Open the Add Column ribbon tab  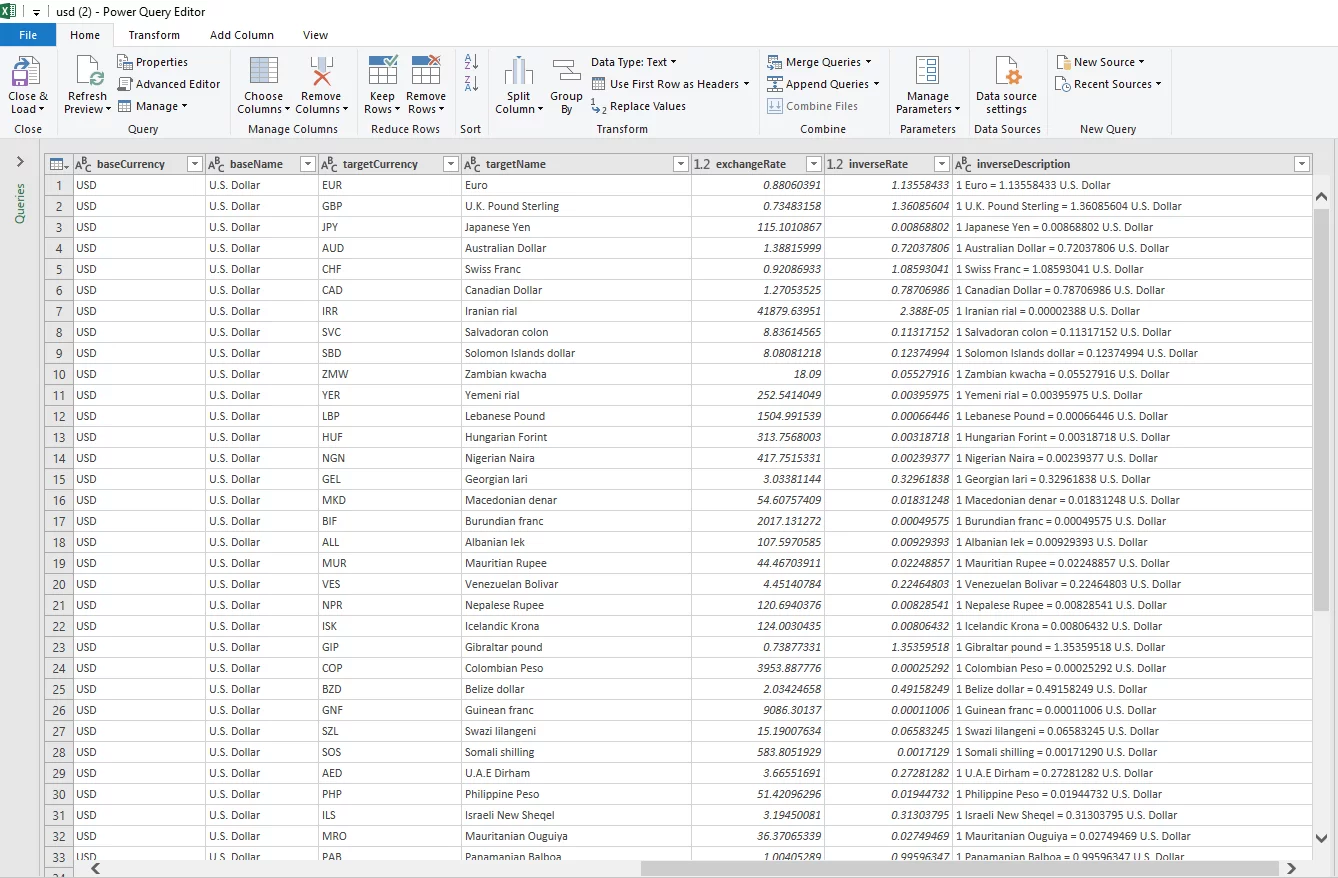point(242,35)
